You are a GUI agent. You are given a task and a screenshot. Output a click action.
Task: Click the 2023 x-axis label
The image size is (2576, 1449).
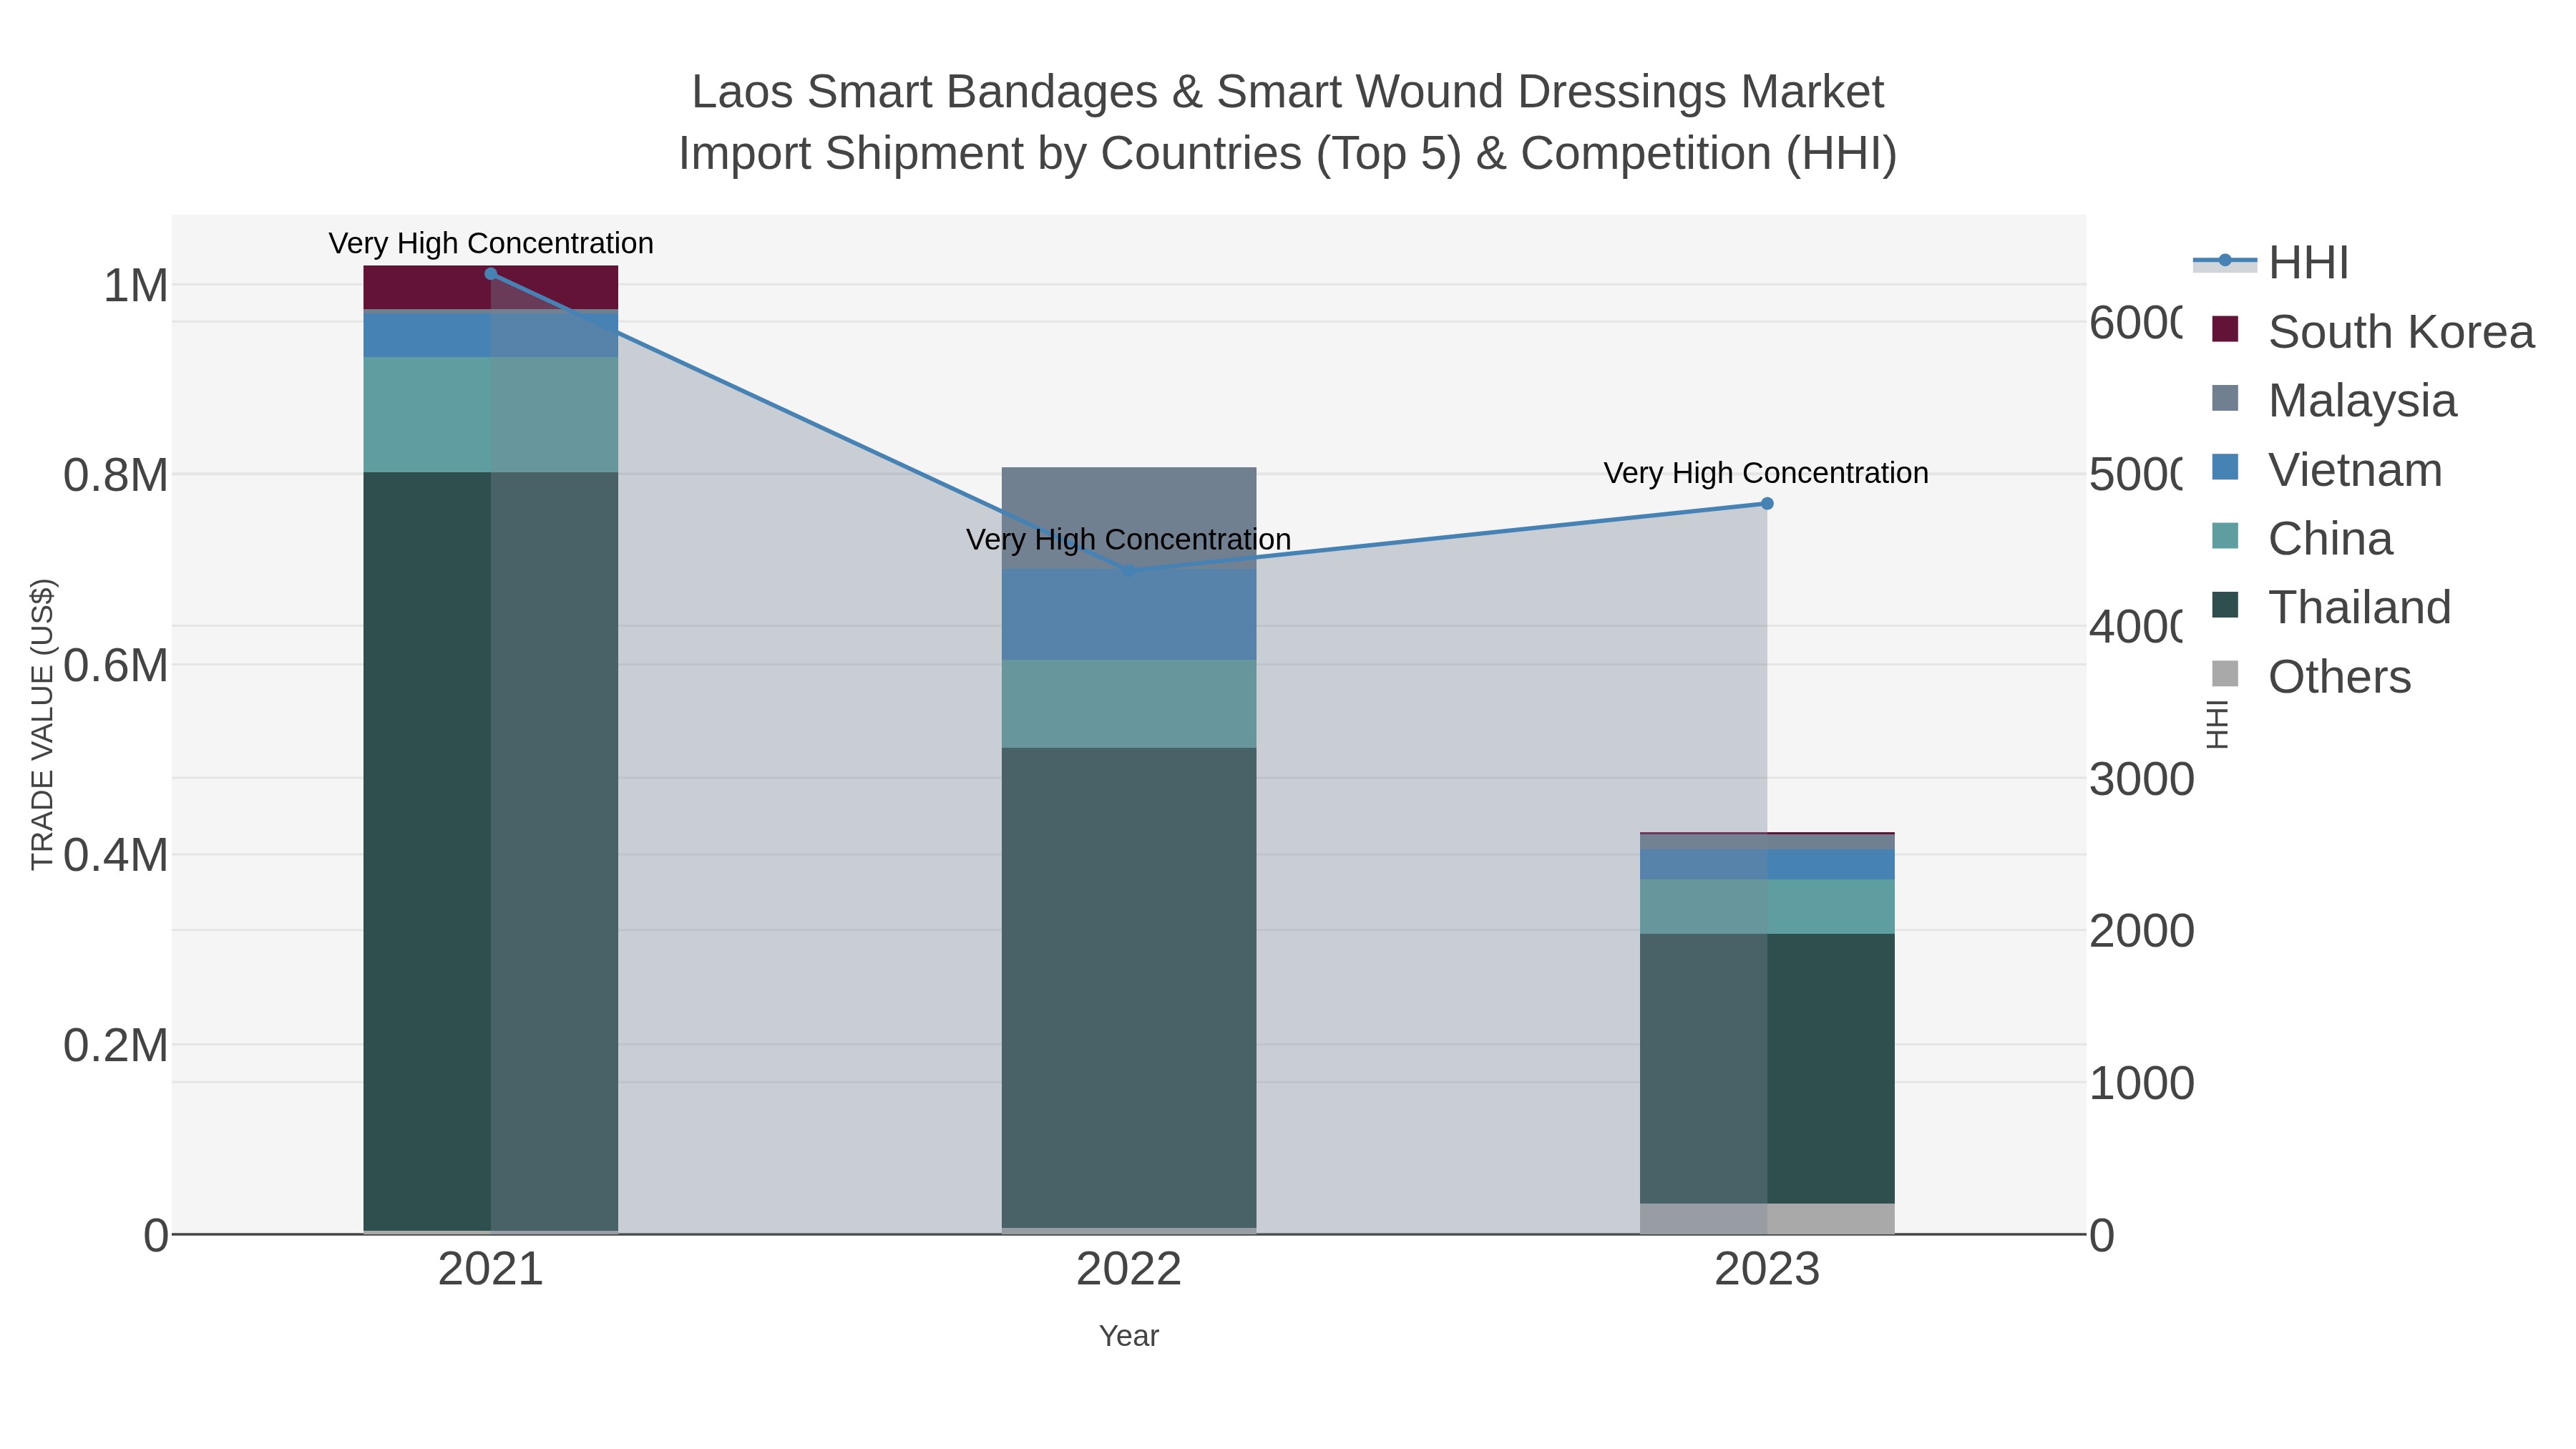(x=1767, y=1270)
